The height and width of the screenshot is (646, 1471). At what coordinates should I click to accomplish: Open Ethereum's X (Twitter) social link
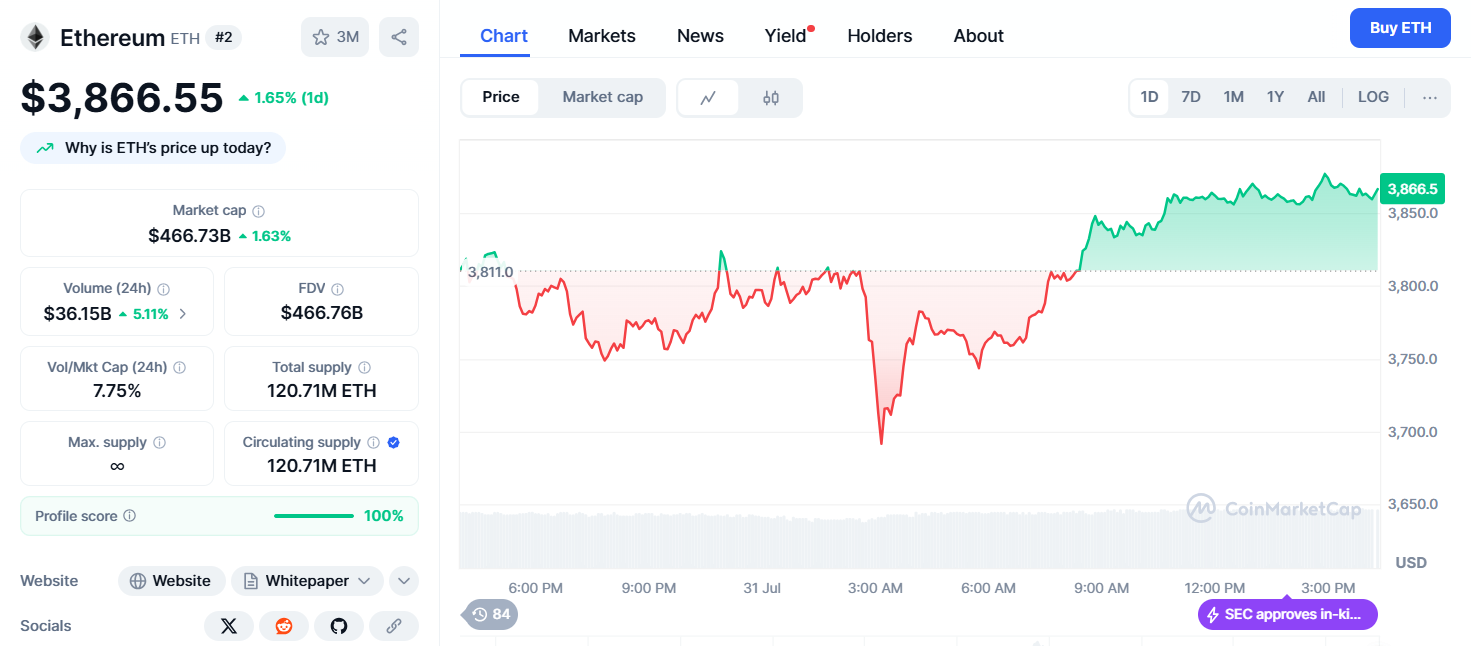point(229,626)
